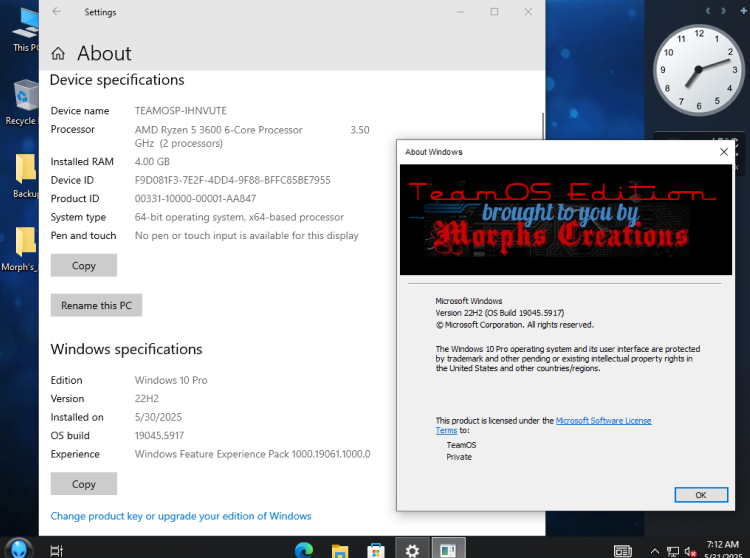750x558 pixels.
Task: Copy the Windows specifications
Action: pyautogui.click(x=84, y=484)
